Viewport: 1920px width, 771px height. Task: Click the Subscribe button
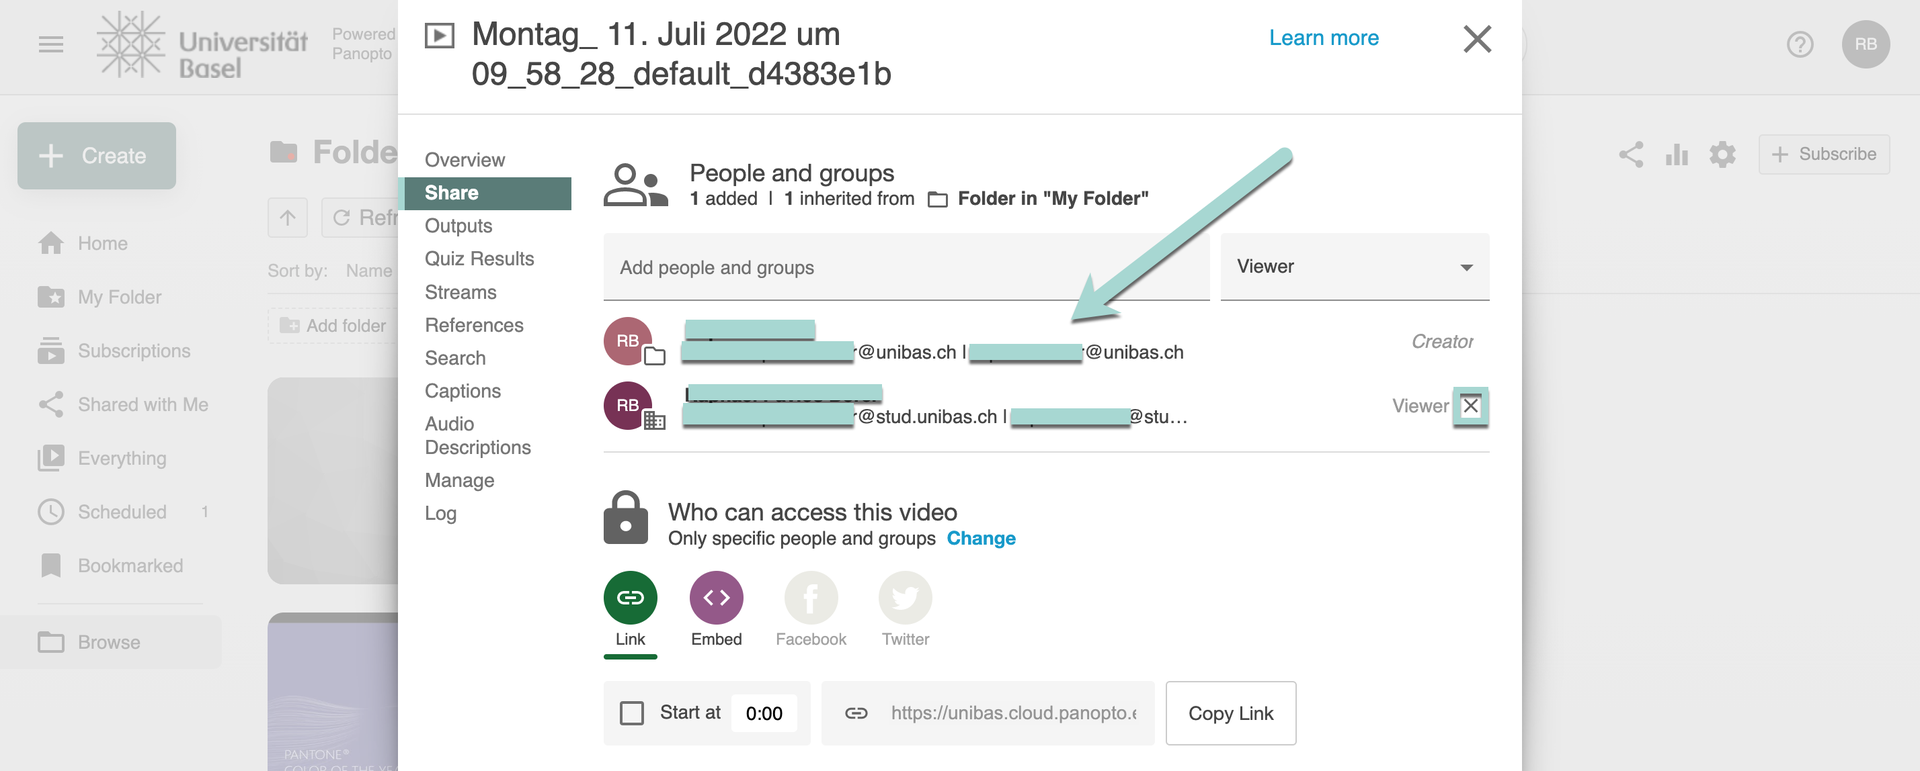tap(1824, 155)
